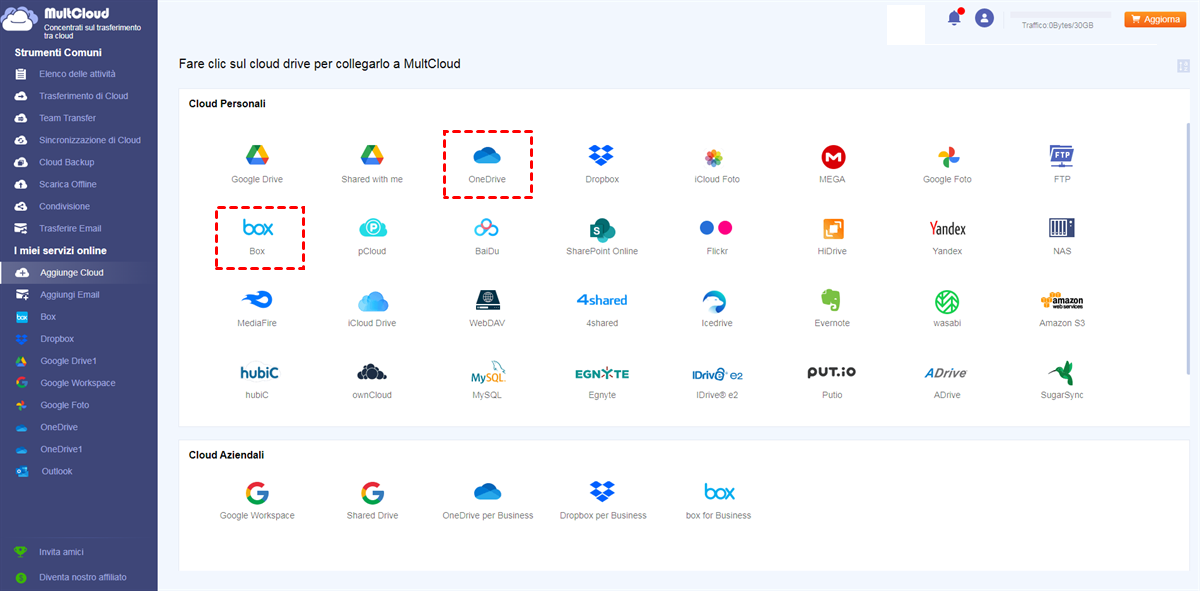1200x591 pixels.
Task: Choose the Shared Drive business icon
Action: [372, 501]
